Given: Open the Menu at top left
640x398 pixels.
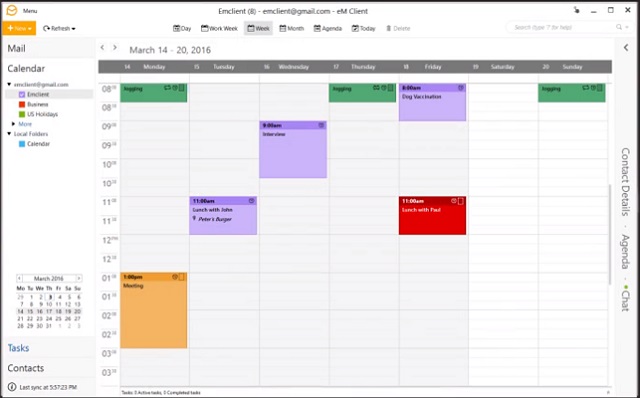Looking at the screenshot, I should (x=22, y=11).
